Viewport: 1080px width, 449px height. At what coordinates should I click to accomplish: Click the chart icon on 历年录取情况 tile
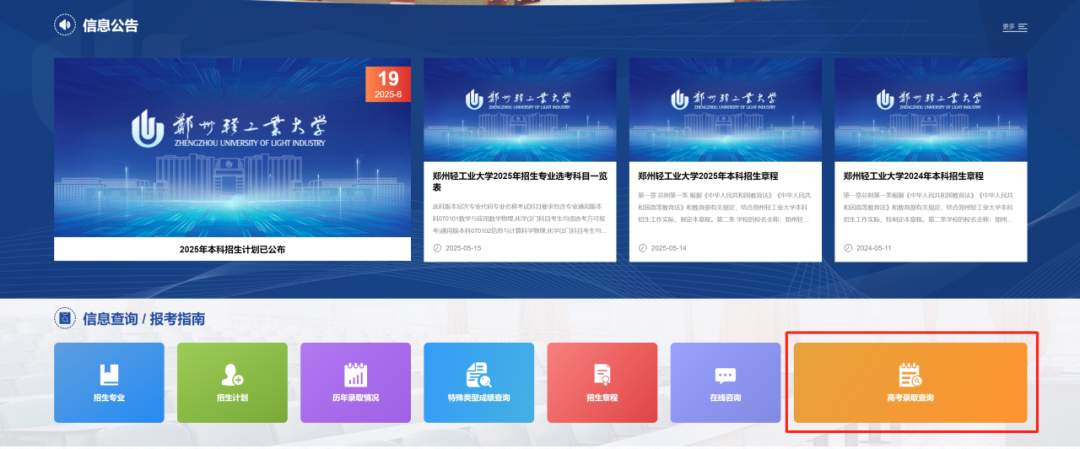[x=355, y=375]
